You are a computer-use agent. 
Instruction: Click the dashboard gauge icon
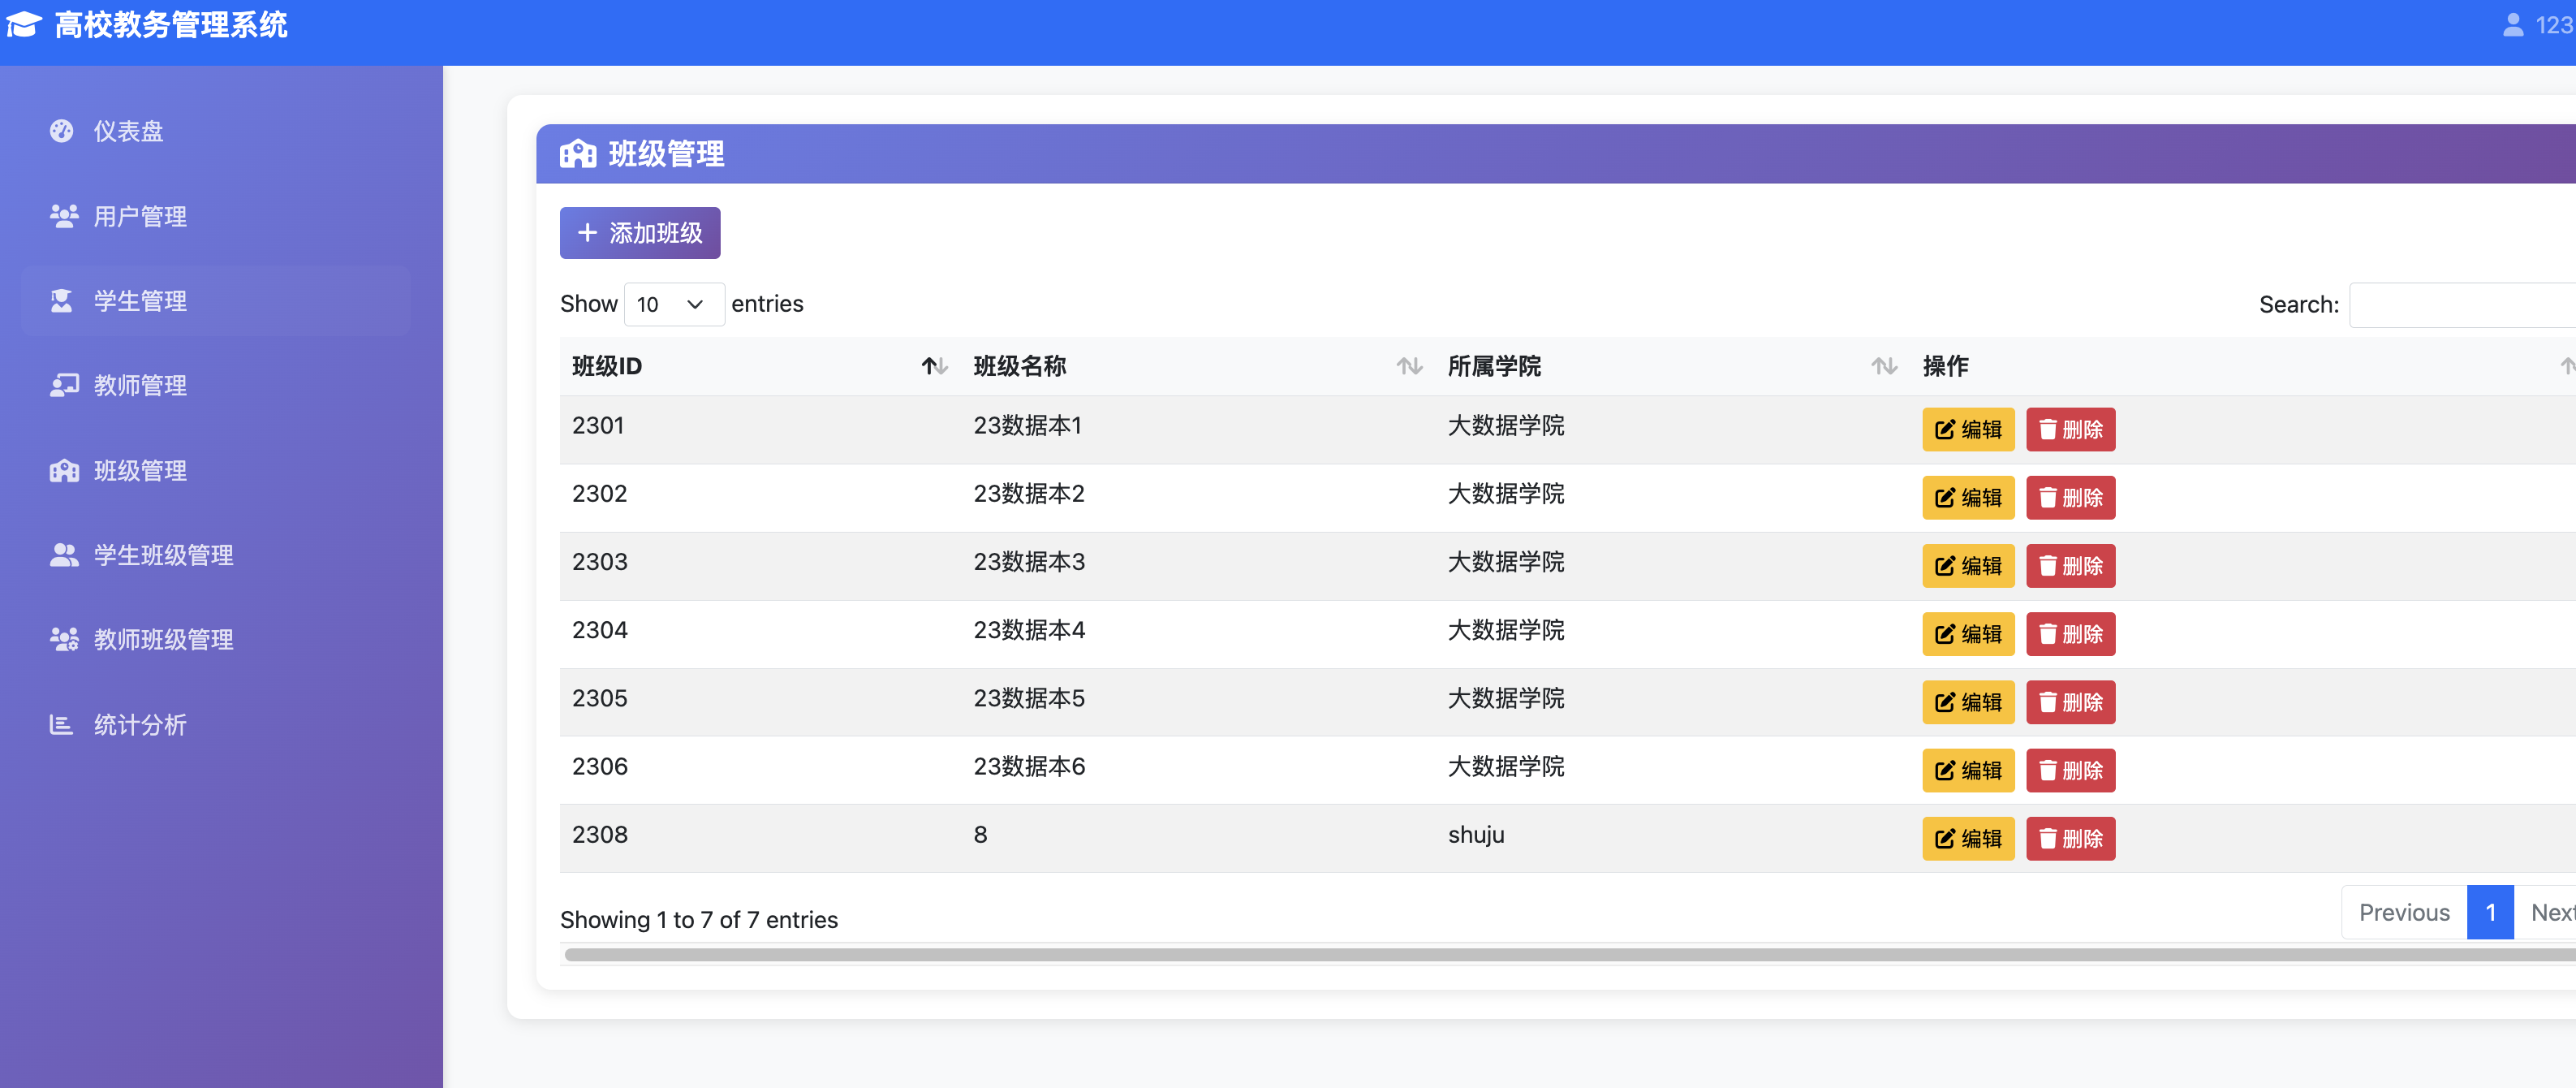pos(62,131)
